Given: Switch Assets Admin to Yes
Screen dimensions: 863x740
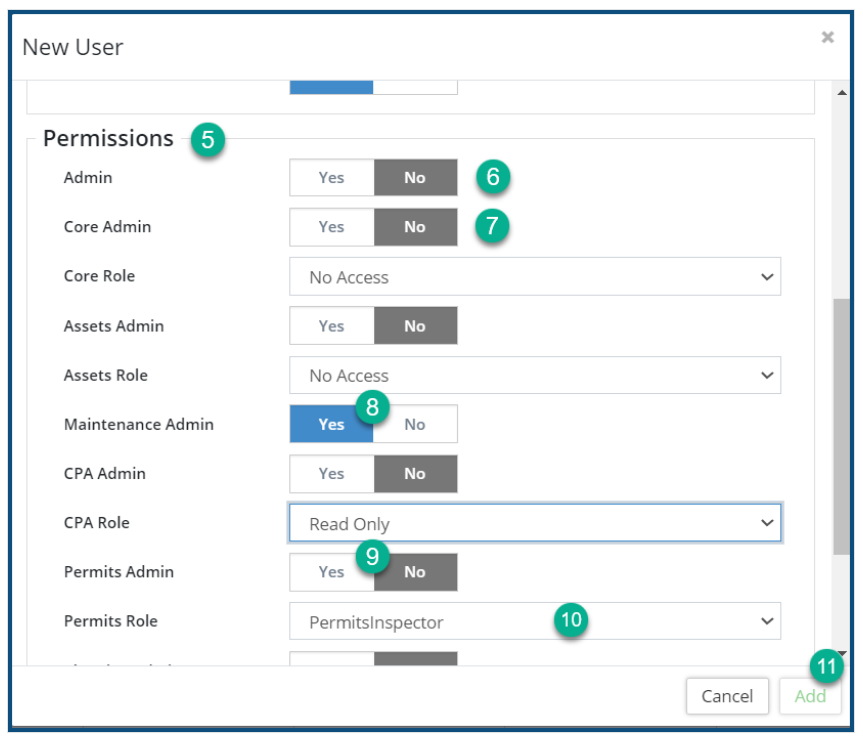Looking at the screenshot, I should click(x=331, y=326).
